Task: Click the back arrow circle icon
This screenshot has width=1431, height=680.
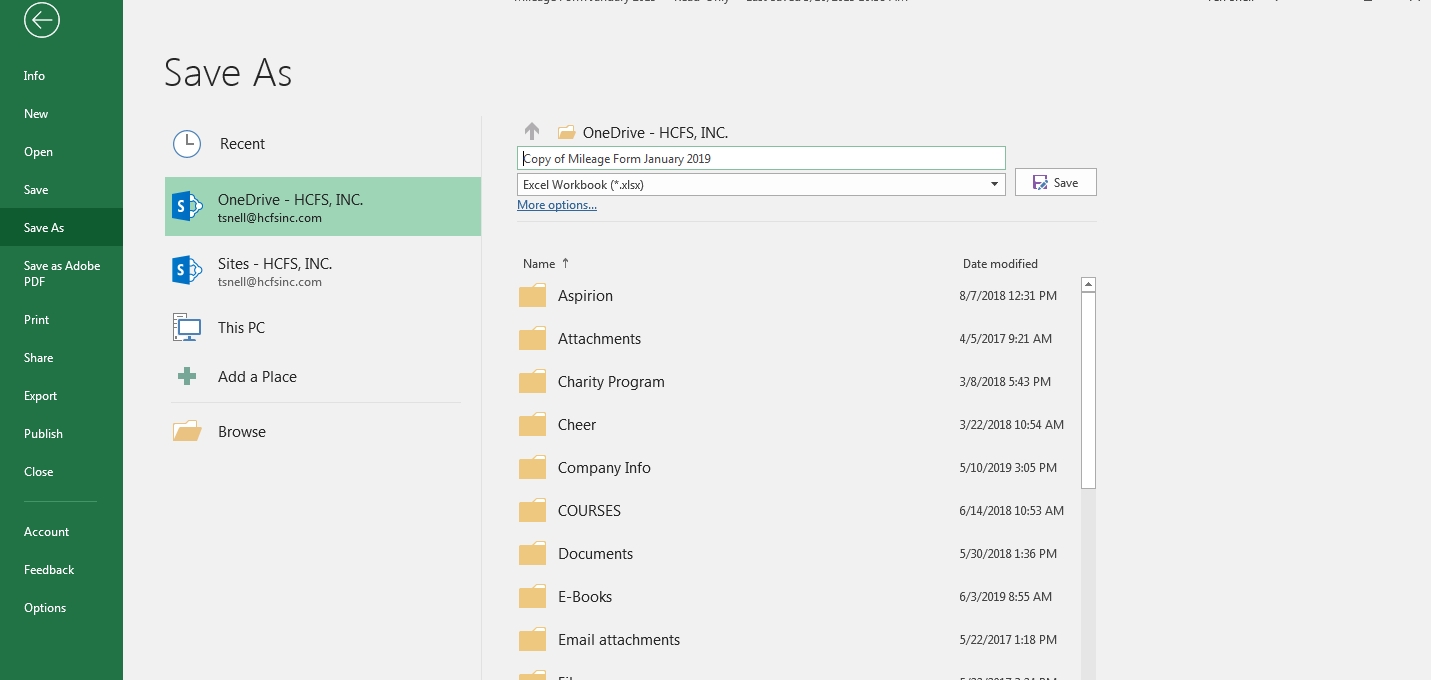Action: click(x=42, y=20)
